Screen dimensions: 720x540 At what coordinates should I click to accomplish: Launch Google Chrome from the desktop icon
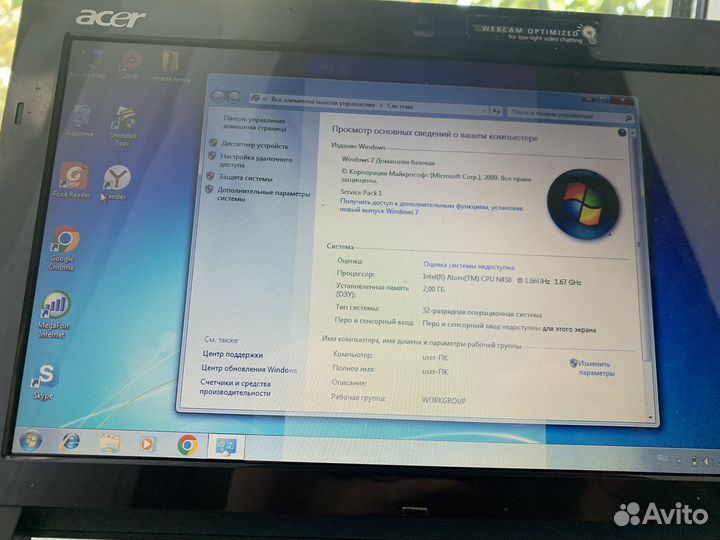pyautogui.click(x=63, y=248)
